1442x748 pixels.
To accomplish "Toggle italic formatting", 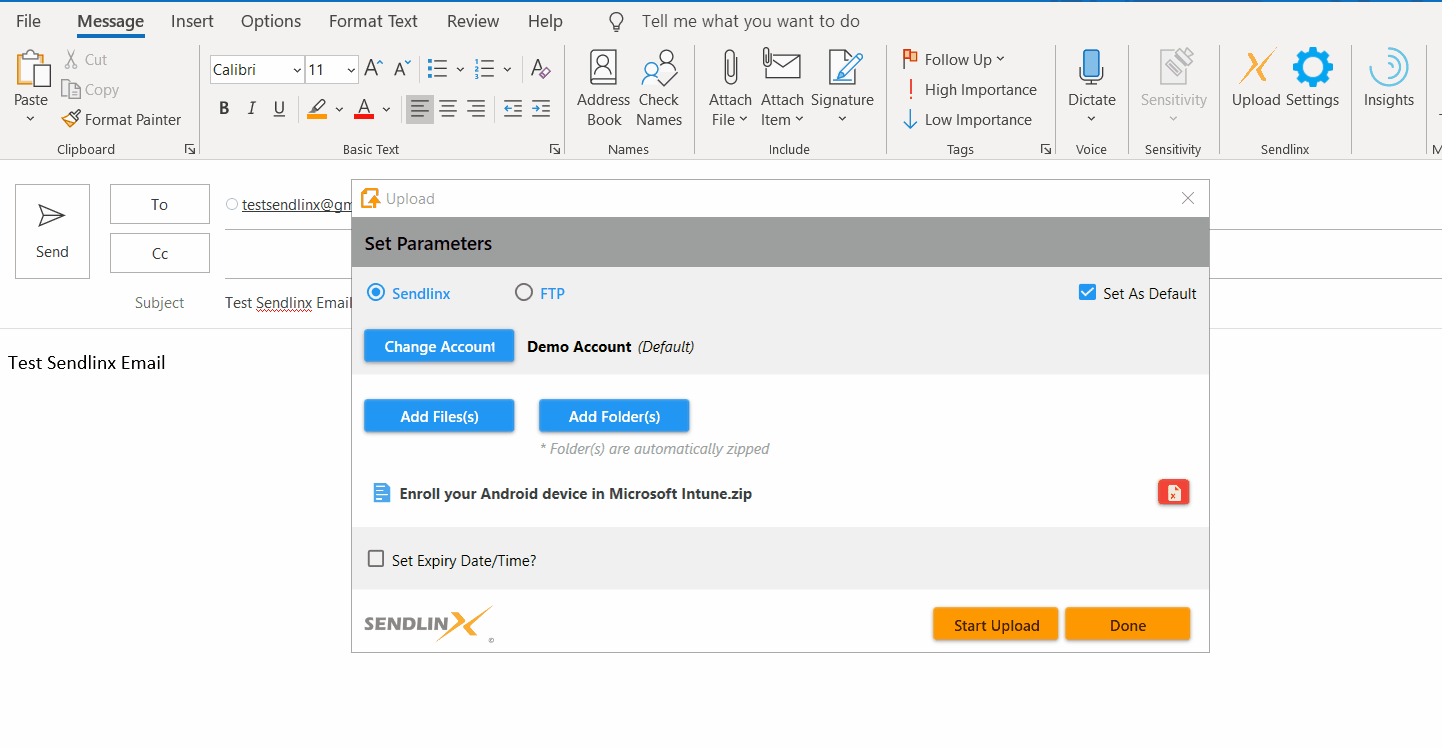I will [251, 108].
